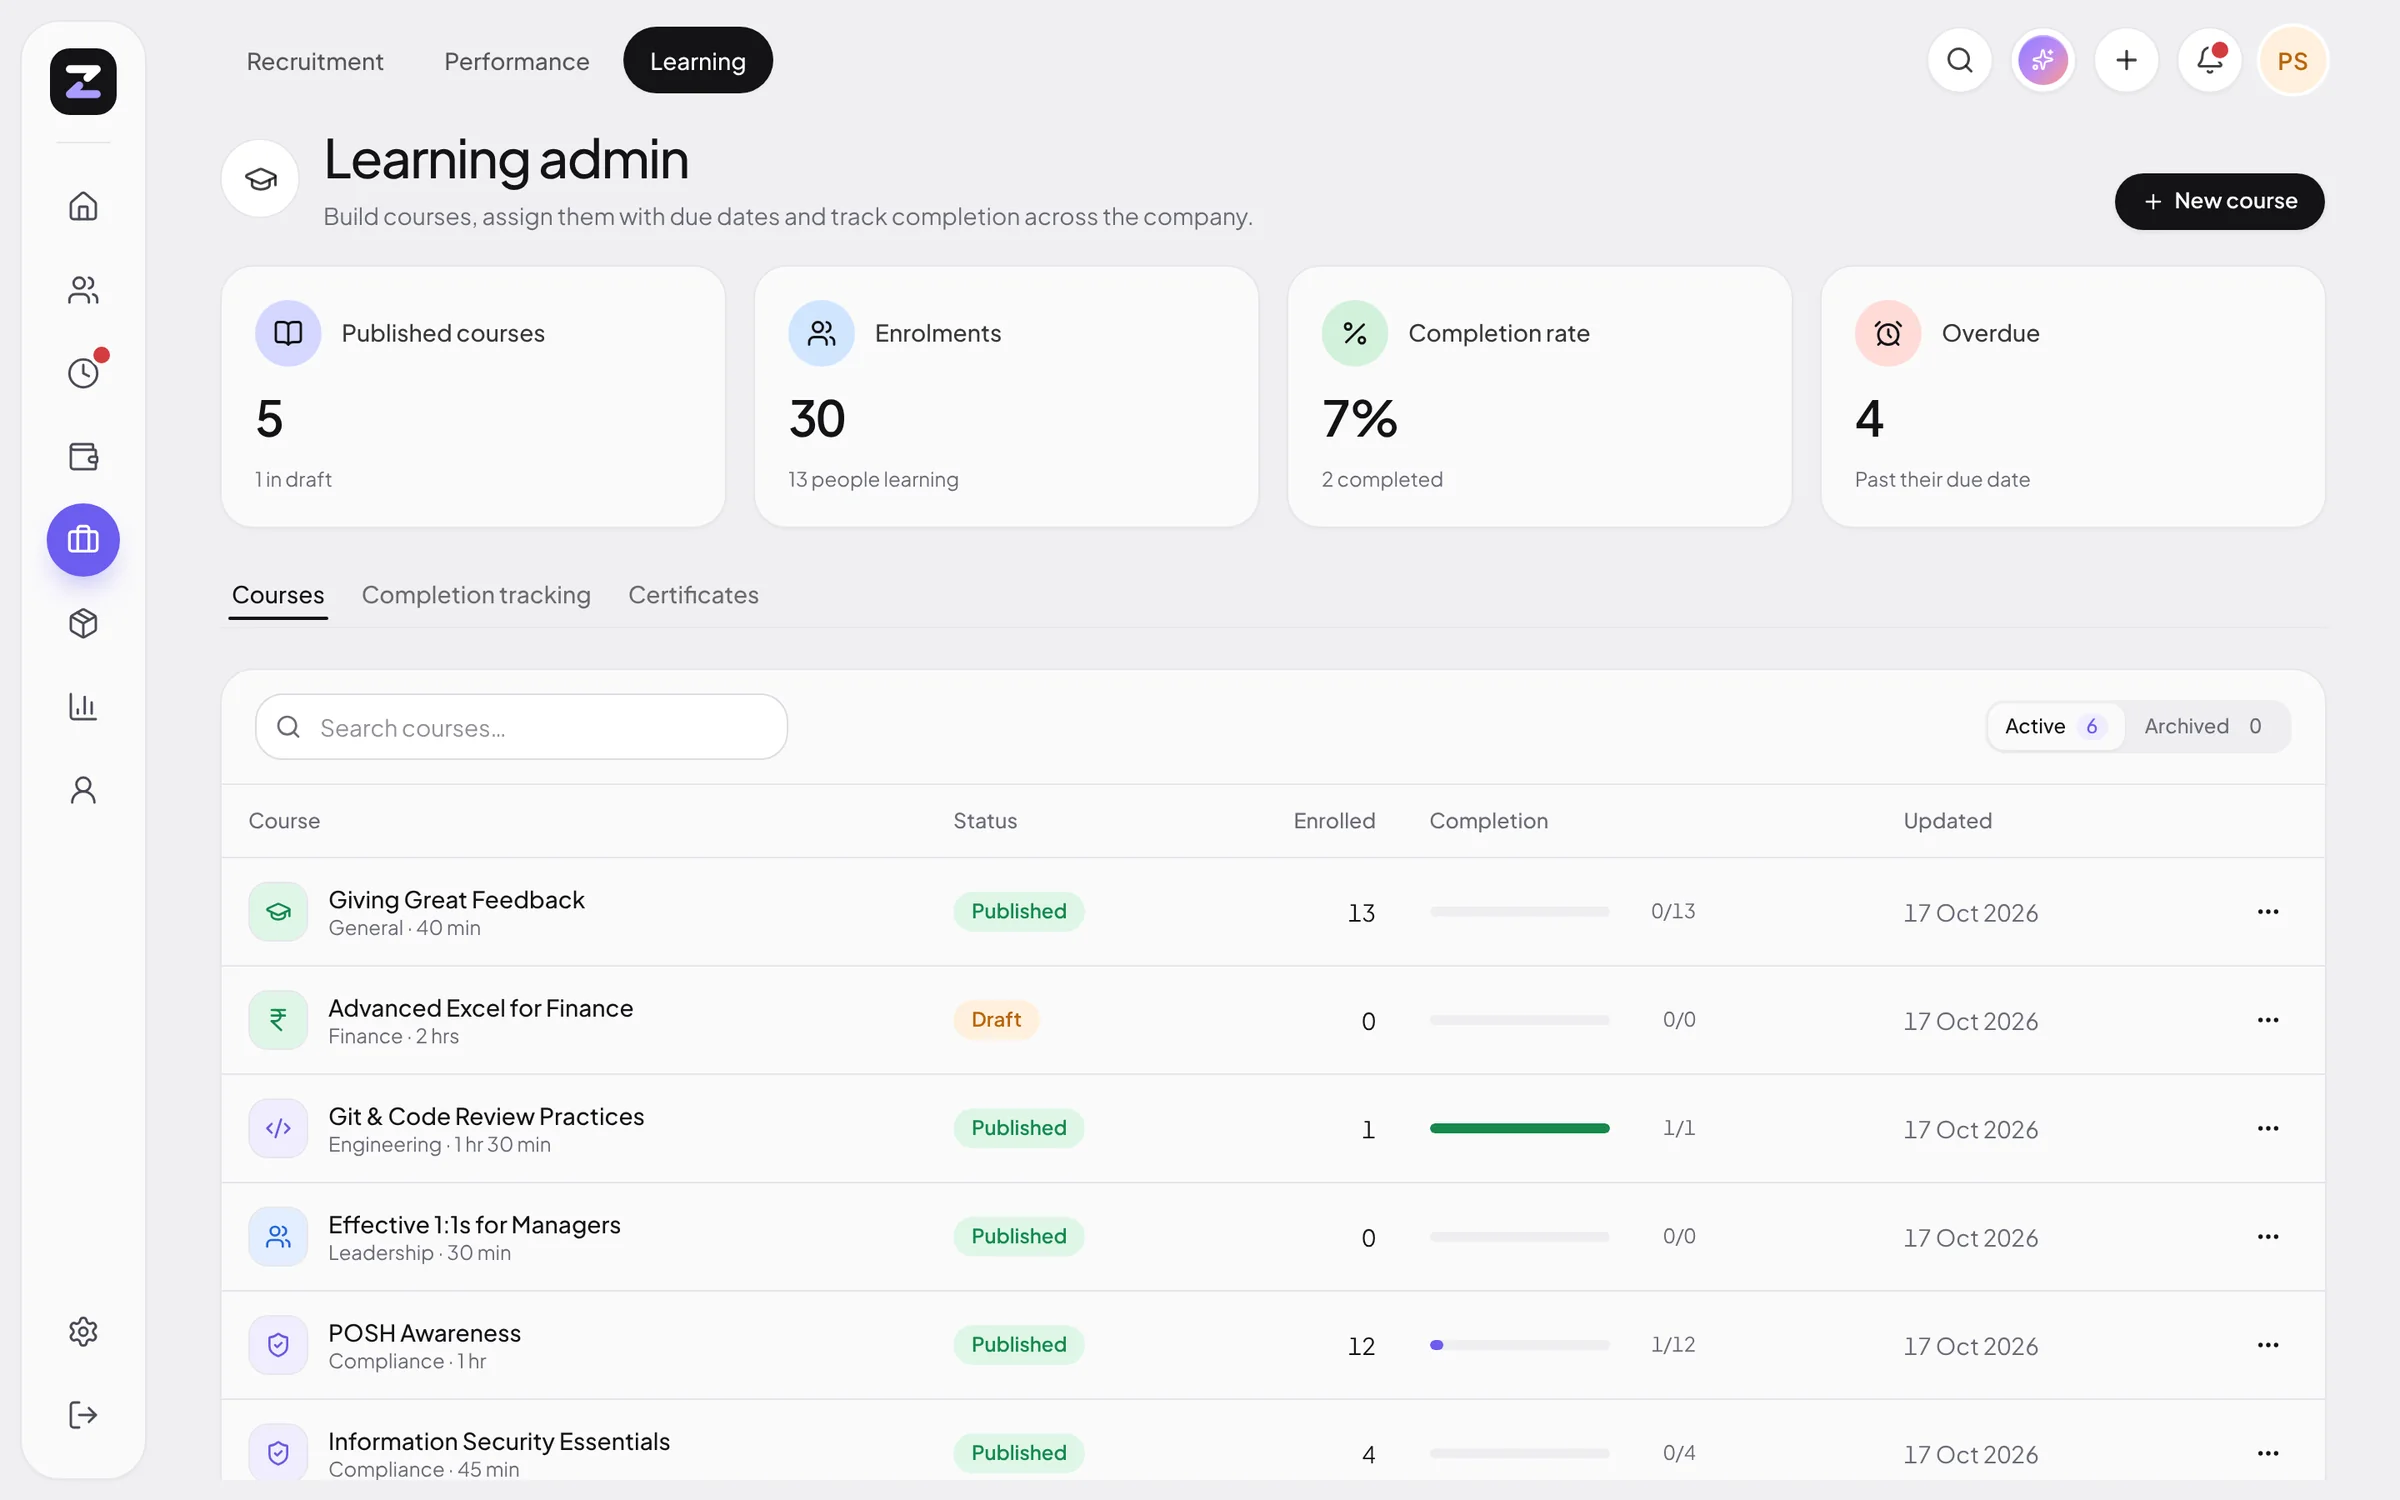Click the plus icon in top bar

[x=2126, y=61]
